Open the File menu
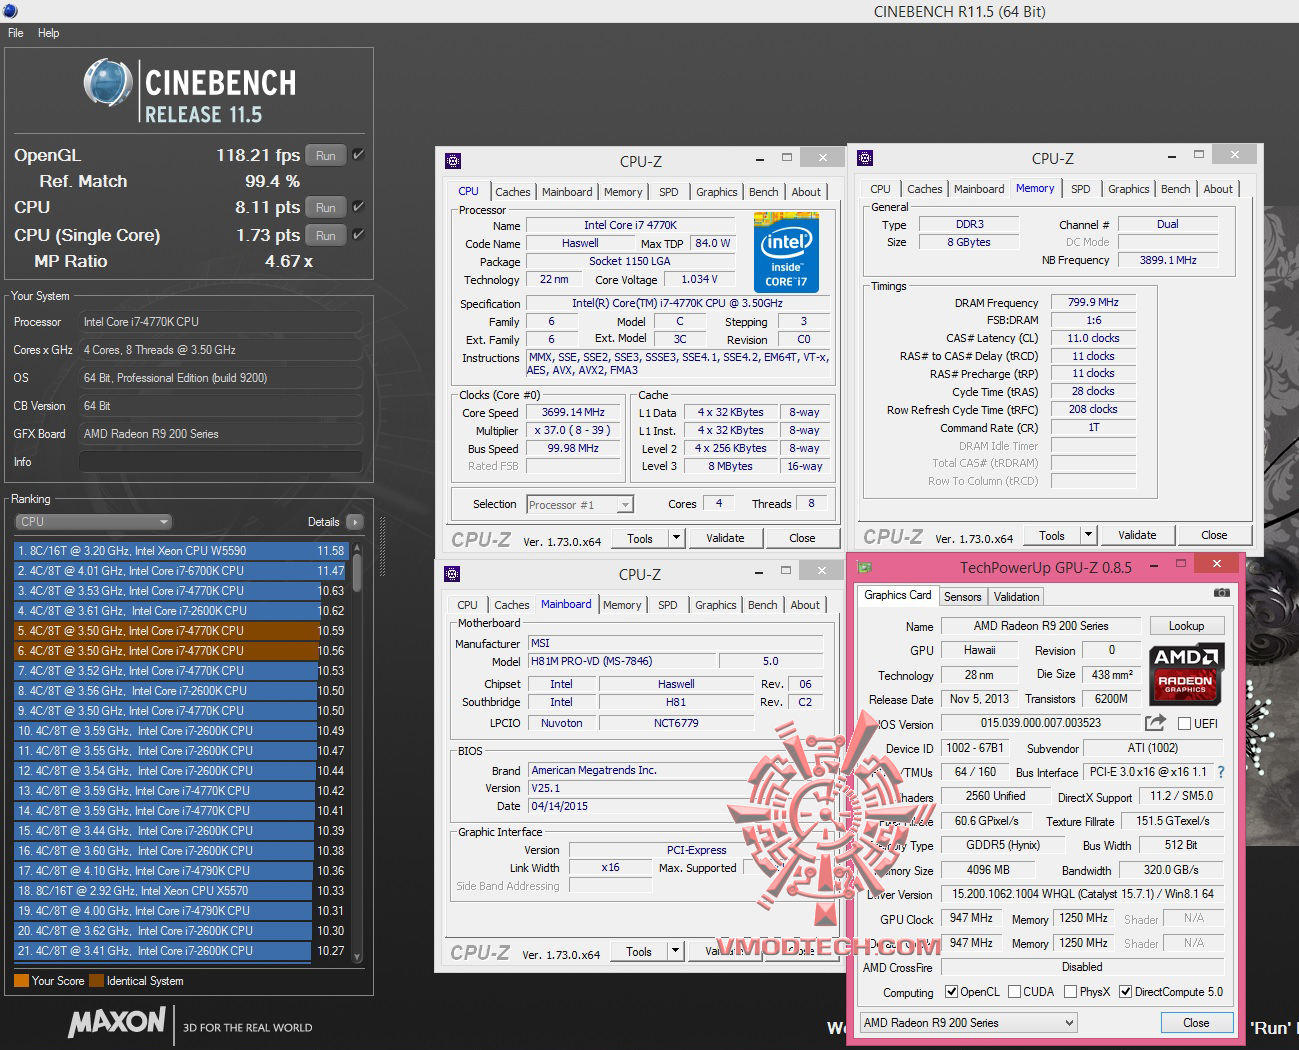The width and height of the screenshot is (1299, 1050). 16,33
